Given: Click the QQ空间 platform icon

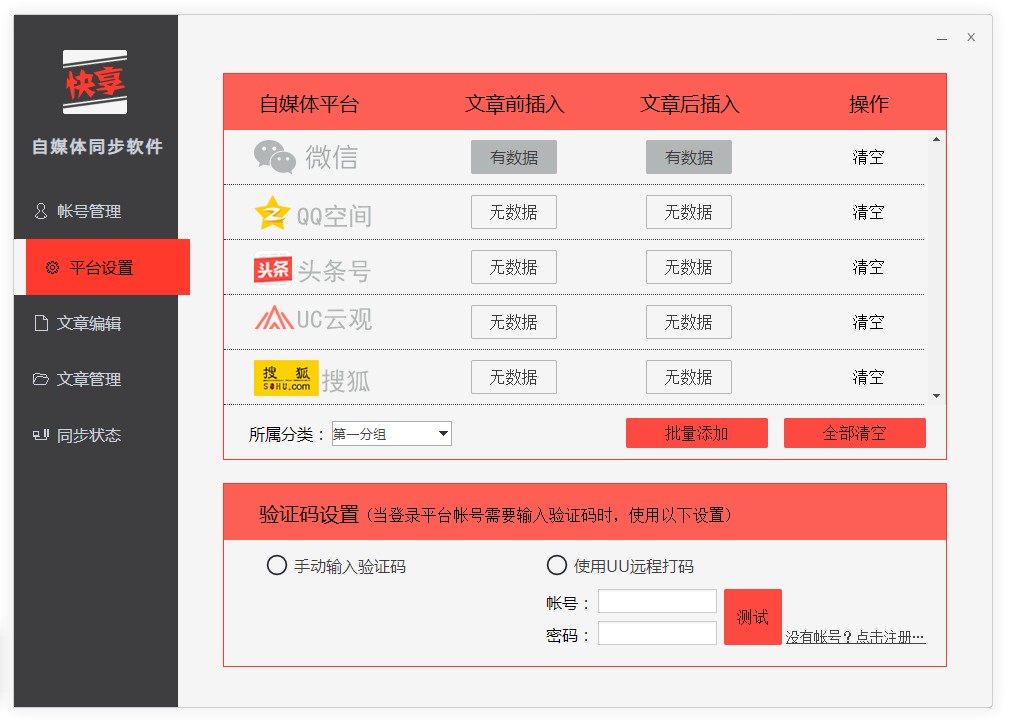Looking at the screenshot, I should (x=272, y=211).
